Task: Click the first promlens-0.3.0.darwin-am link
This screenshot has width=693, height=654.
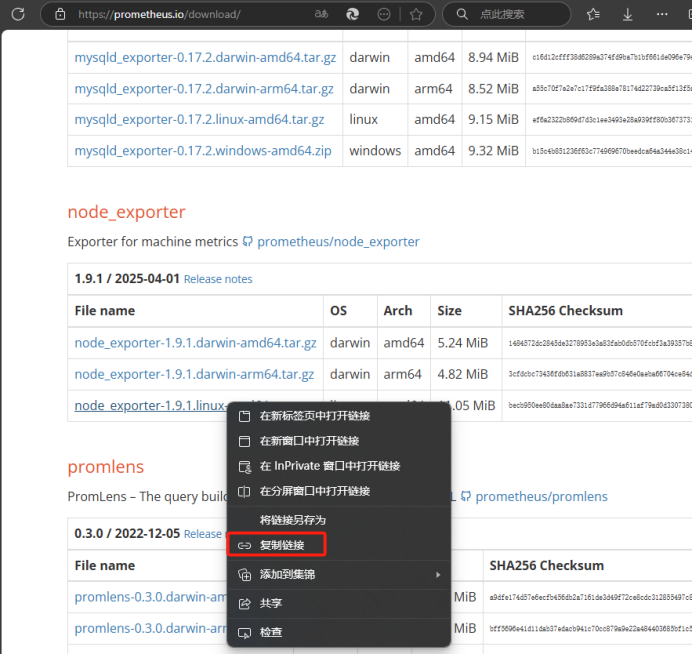Action: coord(150,597)
